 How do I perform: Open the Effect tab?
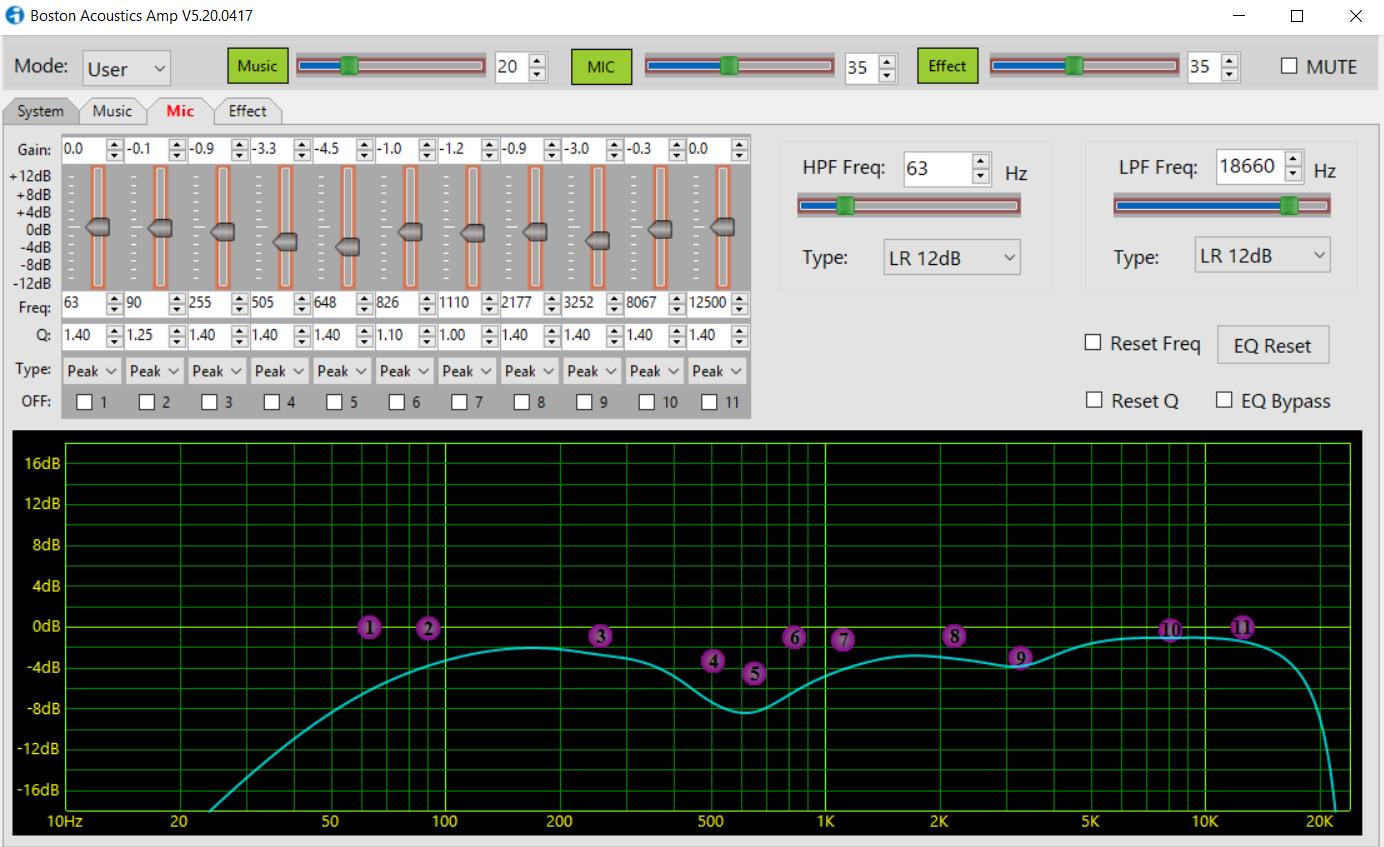247,111
